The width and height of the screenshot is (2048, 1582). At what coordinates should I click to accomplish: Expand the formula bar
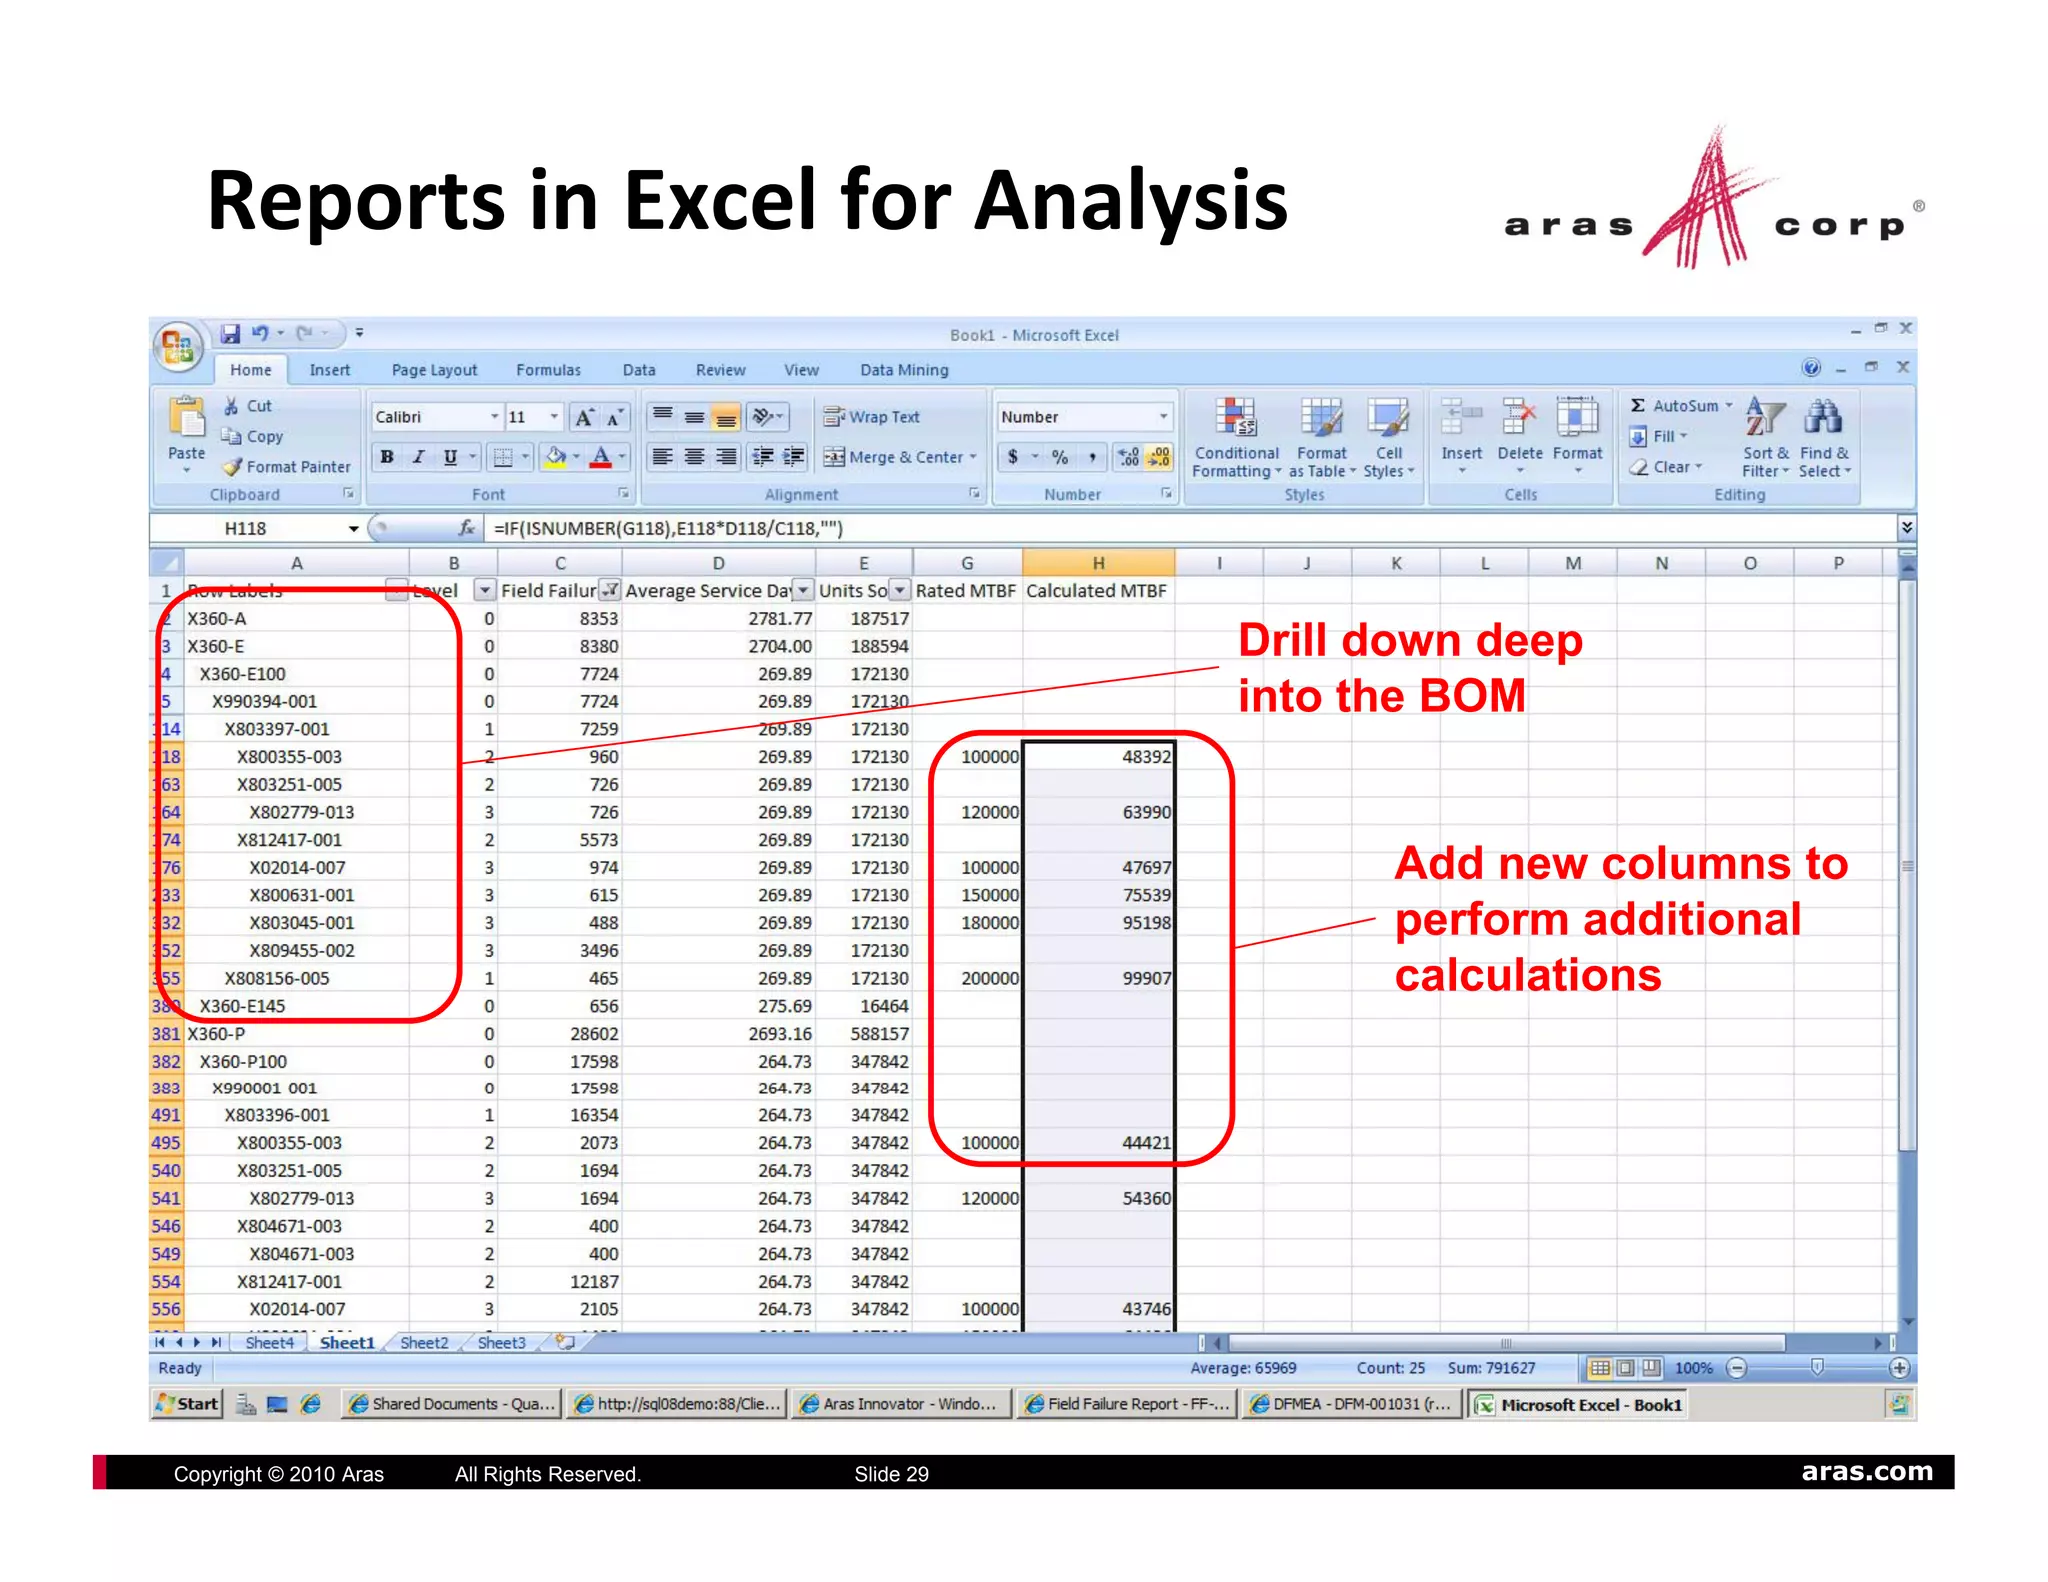click(x=1906, y=527)
